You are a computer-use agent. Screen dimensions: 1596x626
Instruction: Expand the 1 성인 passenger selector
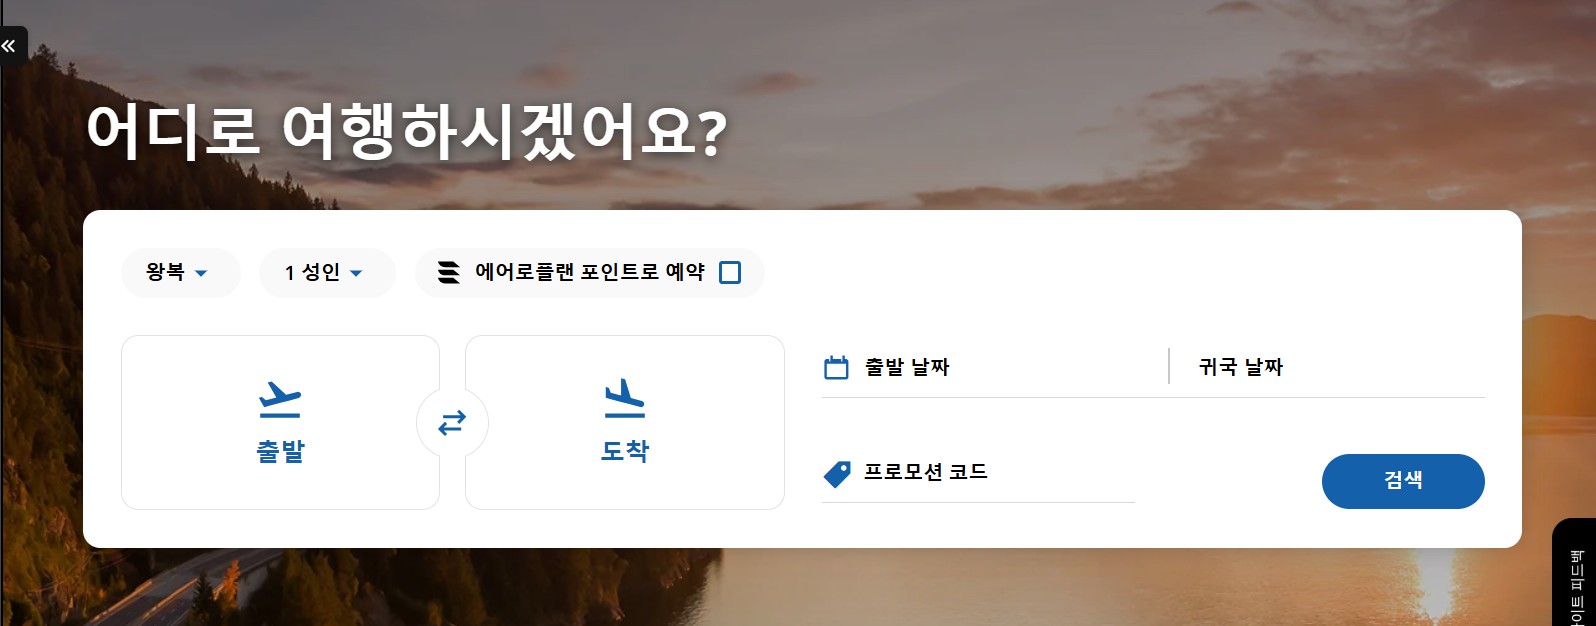[x=327, y=273]
